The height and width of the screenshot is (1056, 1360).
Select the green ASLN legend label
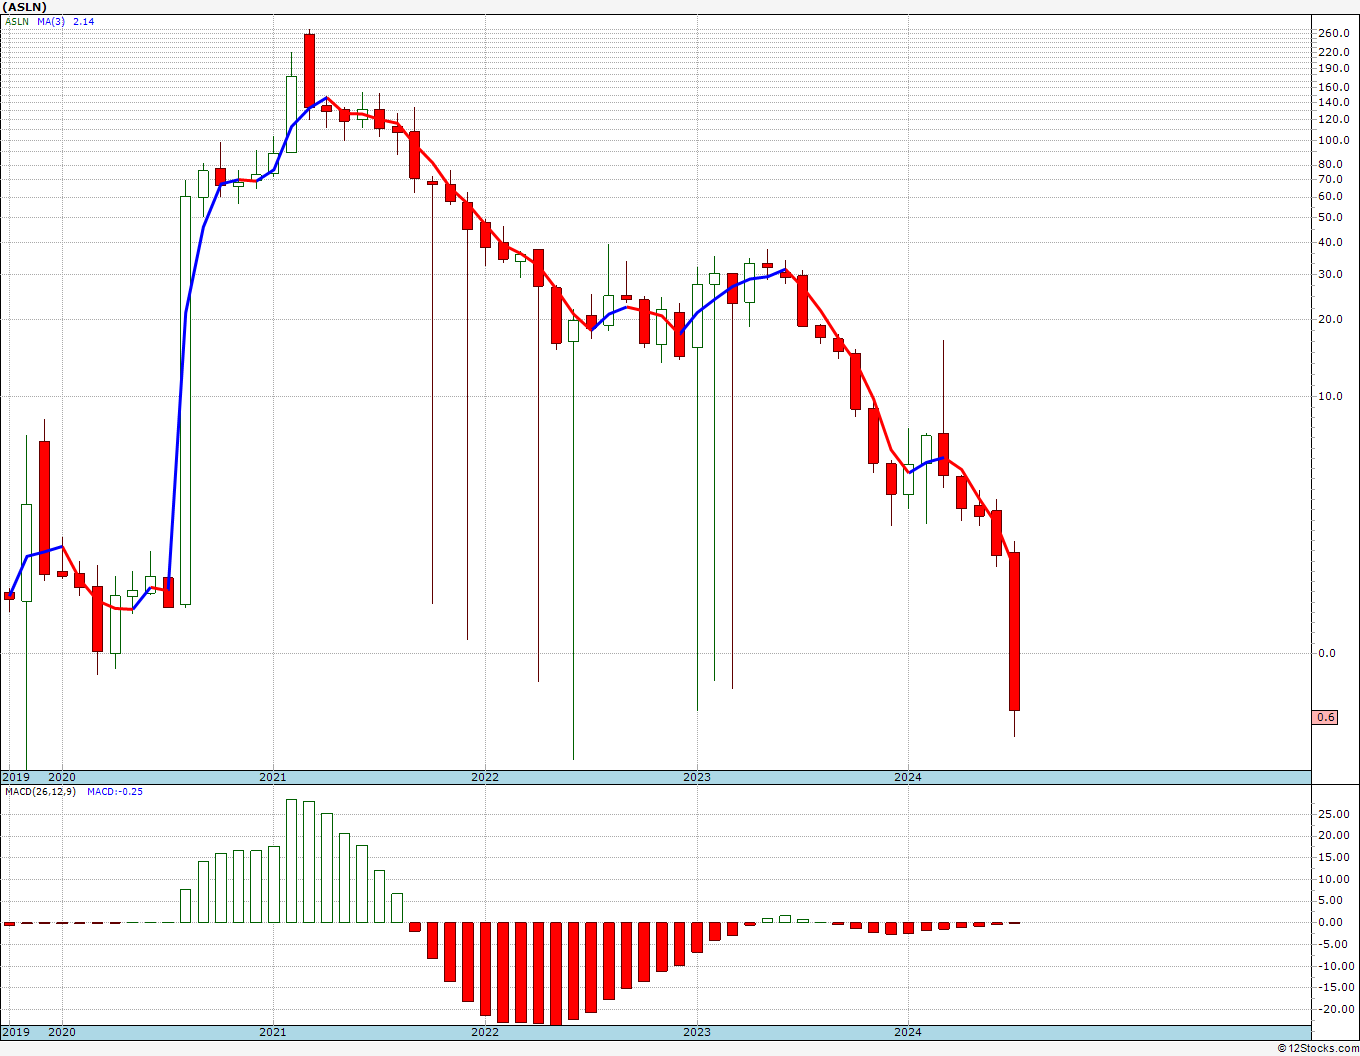(x=16, y=21)
